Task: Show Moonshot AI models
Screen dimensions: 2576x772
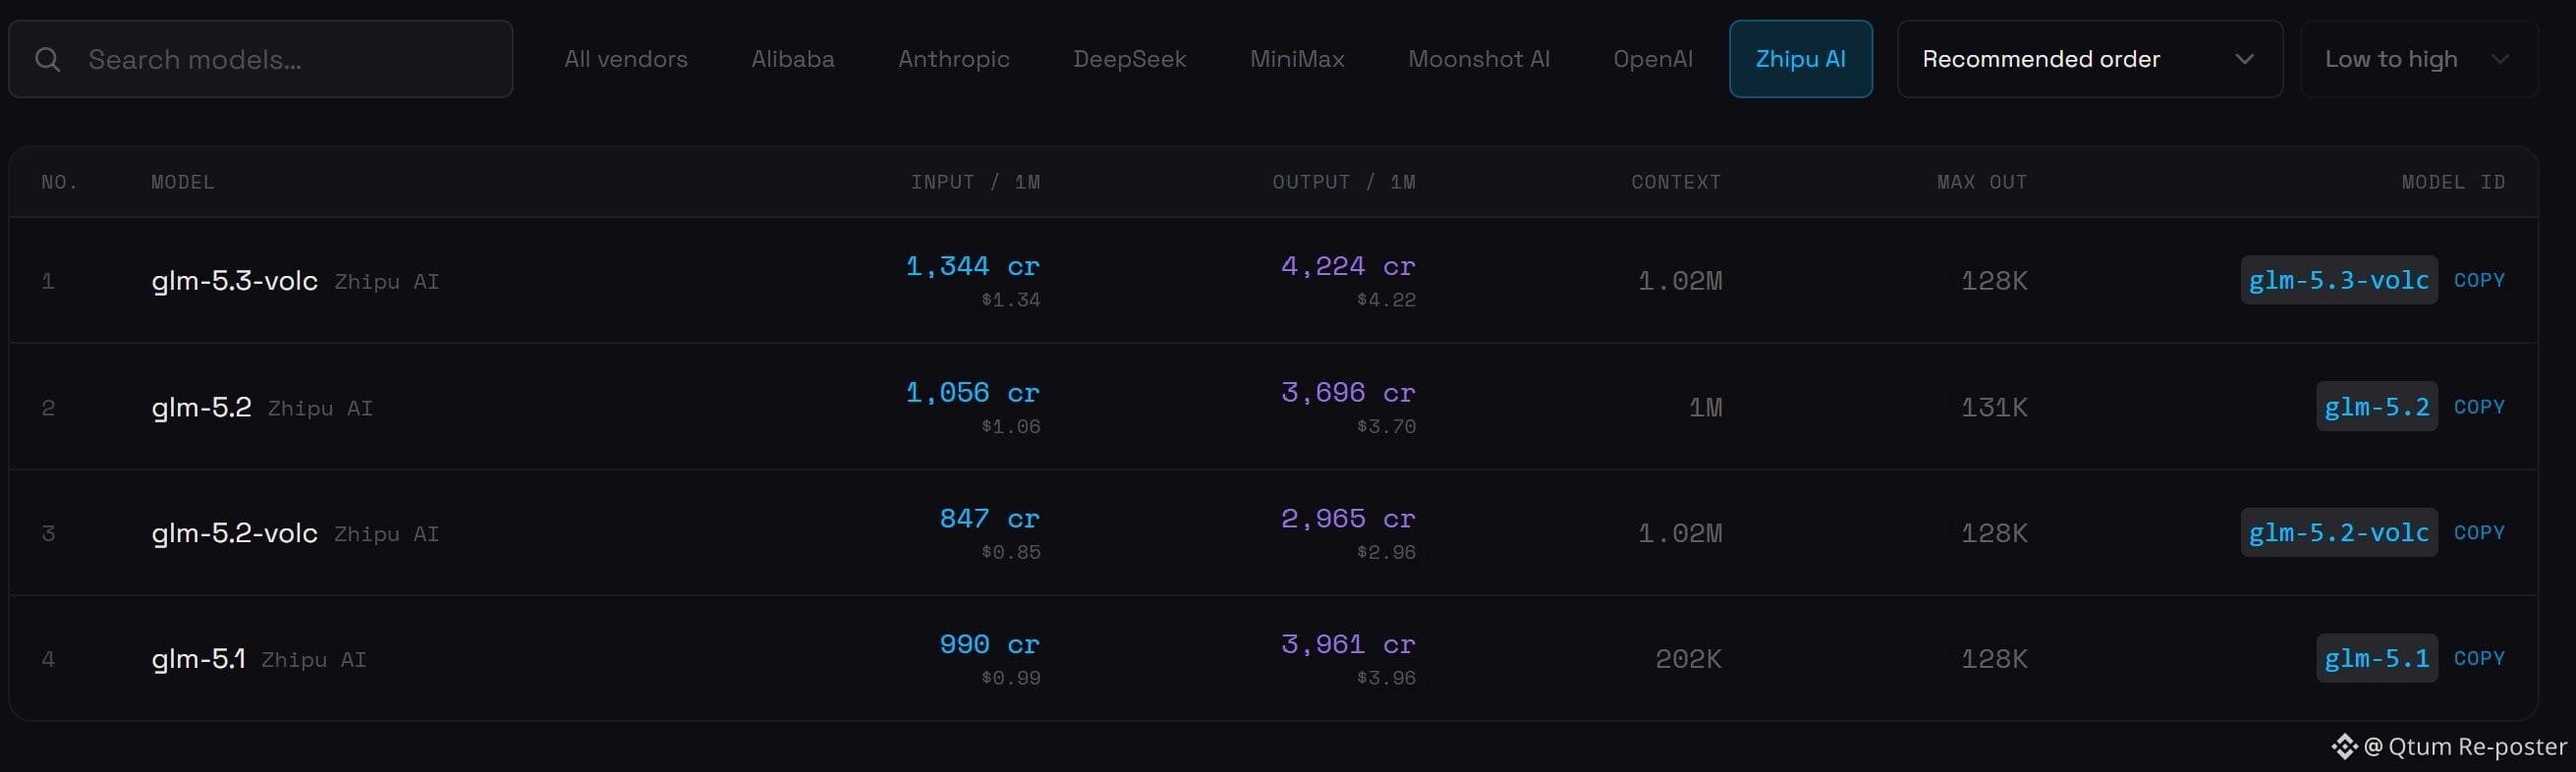Action: [x=1479, y=59]
